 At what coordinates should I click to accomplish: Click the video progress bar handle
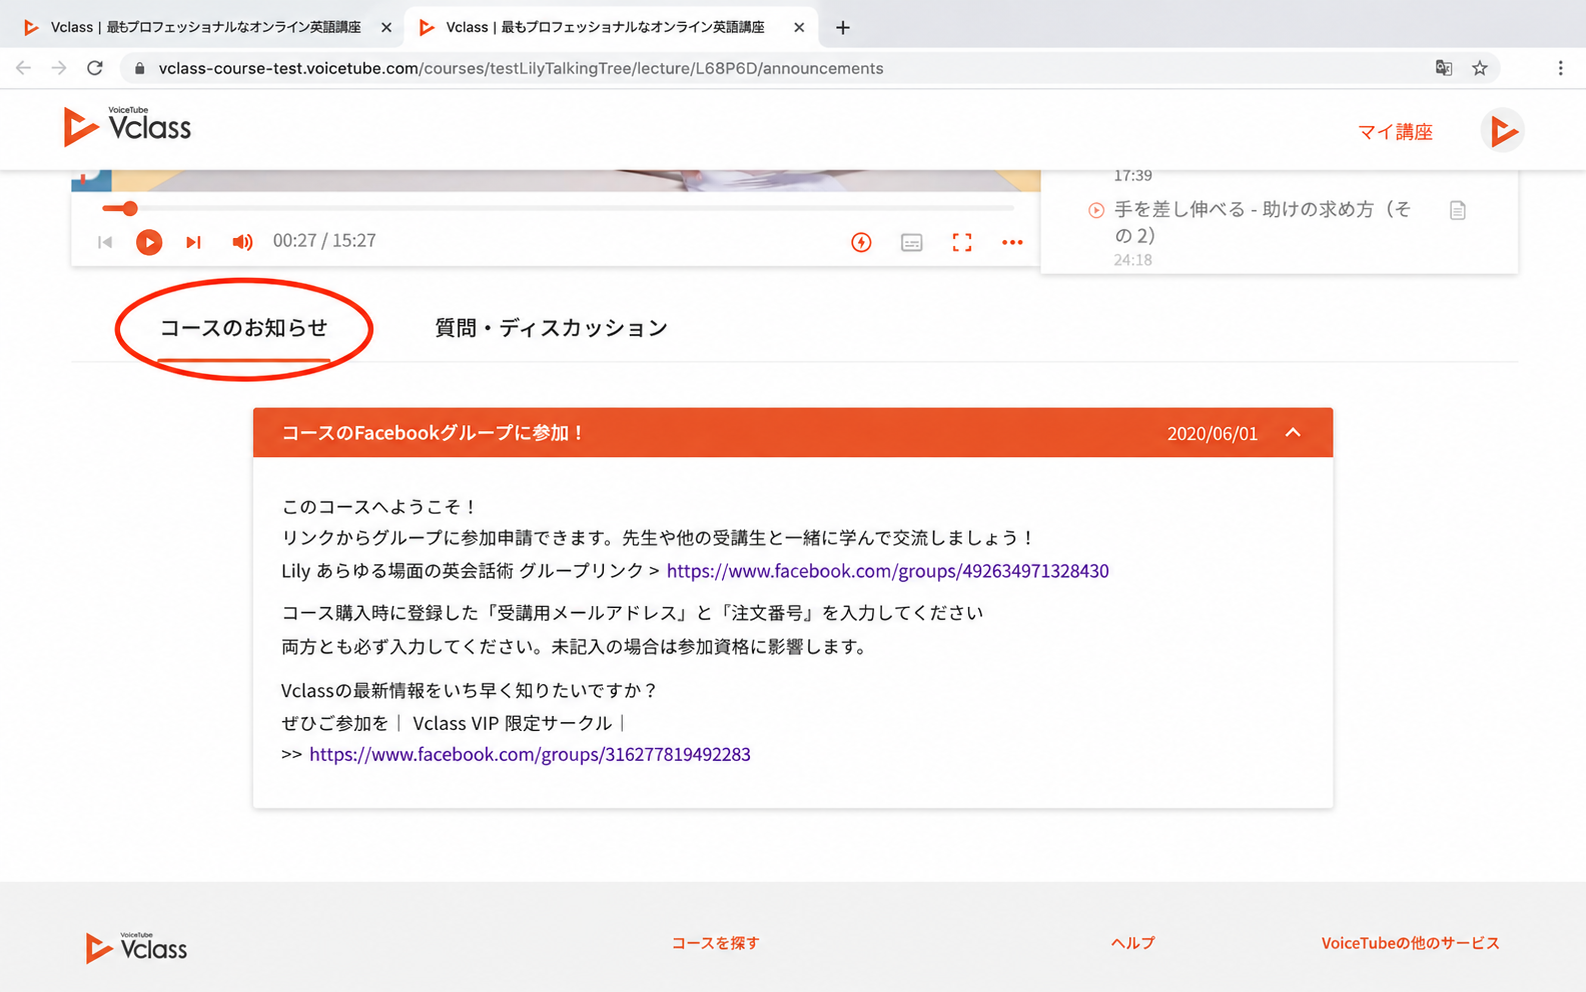[129, 208]
